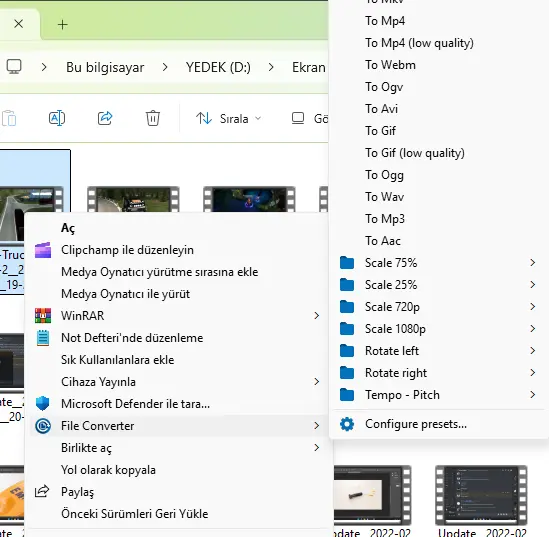
Task: Click the Configure presets gear icon
Action: coord(347,424)
